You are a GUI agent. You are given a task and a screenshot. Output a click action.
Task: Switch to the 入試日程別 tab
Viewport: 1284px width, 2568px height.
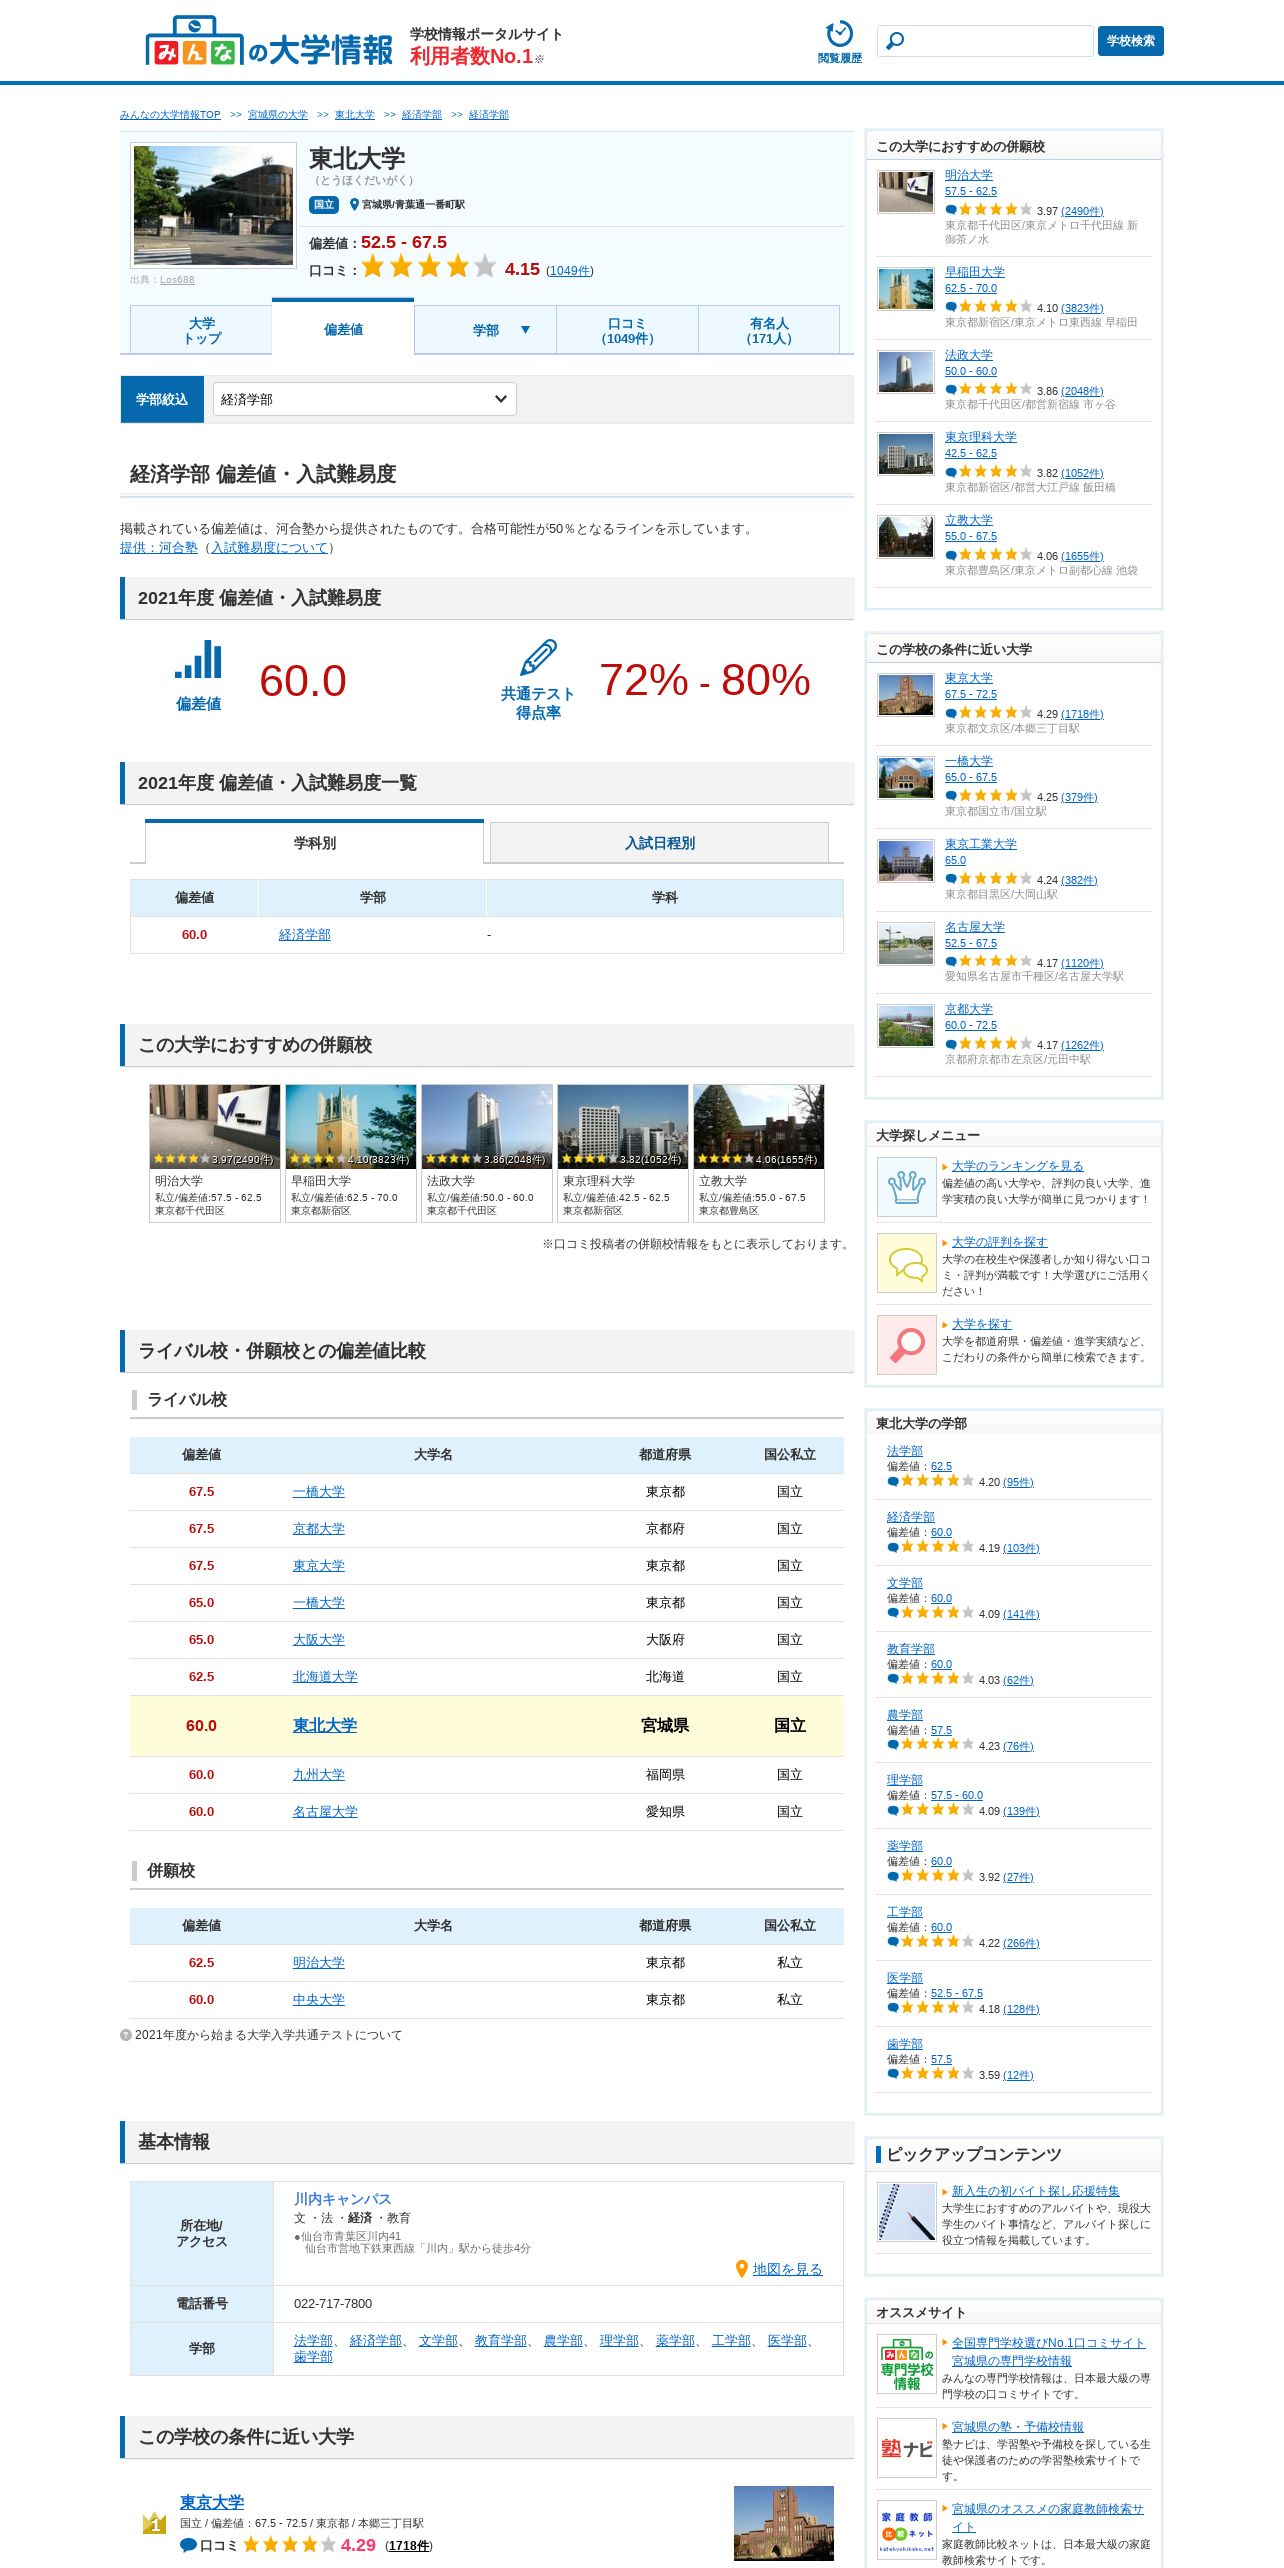click(659, 843)
